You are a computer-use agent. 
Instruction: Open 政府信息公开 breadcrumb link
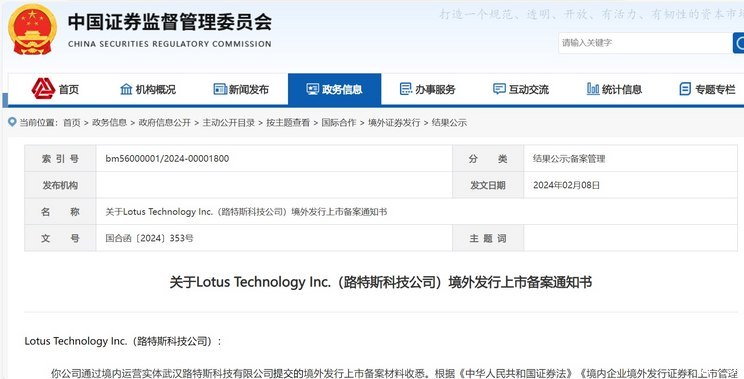(164, 123)
